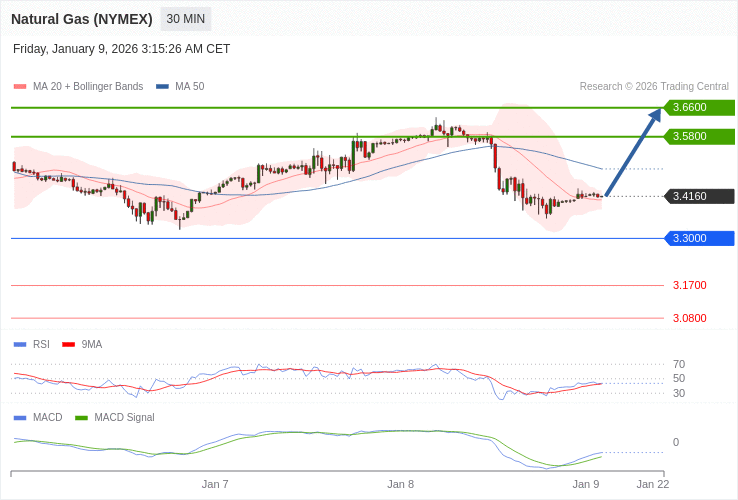Click the blue MA 50 legend swatch
The width and height of the screenshot is (738, 500).
click(162, 87)
